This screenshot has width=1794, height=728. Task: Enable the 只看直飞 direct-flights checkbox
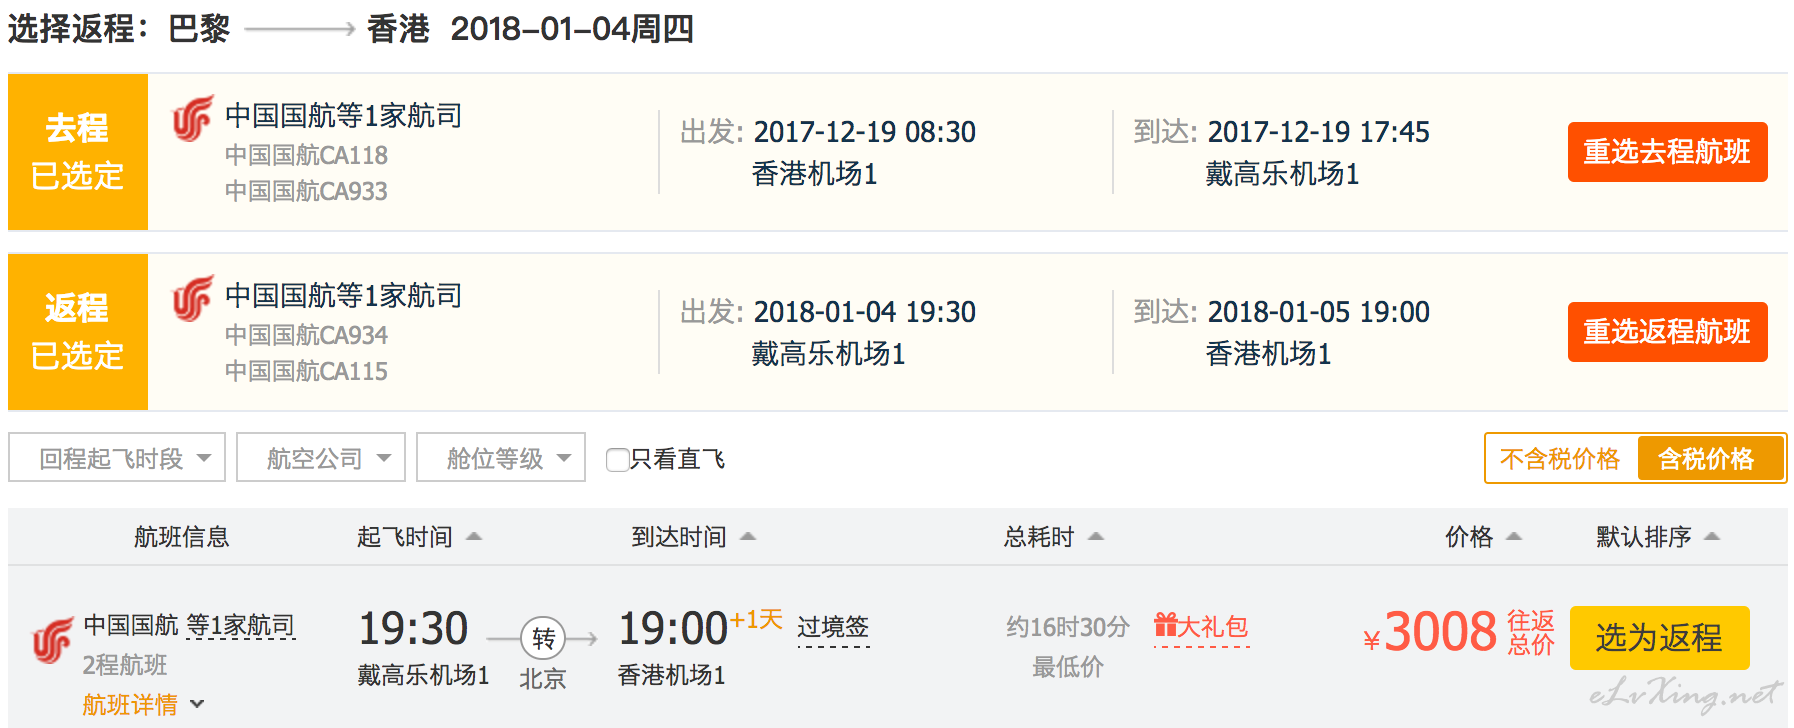pos(618,459)
